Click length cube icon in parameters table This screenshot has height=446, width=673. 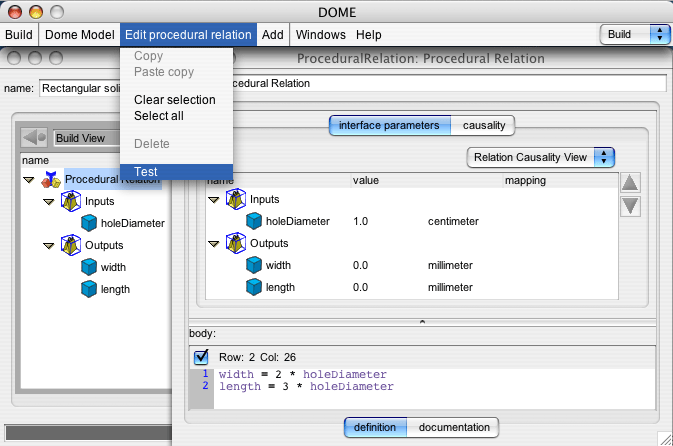254,287
